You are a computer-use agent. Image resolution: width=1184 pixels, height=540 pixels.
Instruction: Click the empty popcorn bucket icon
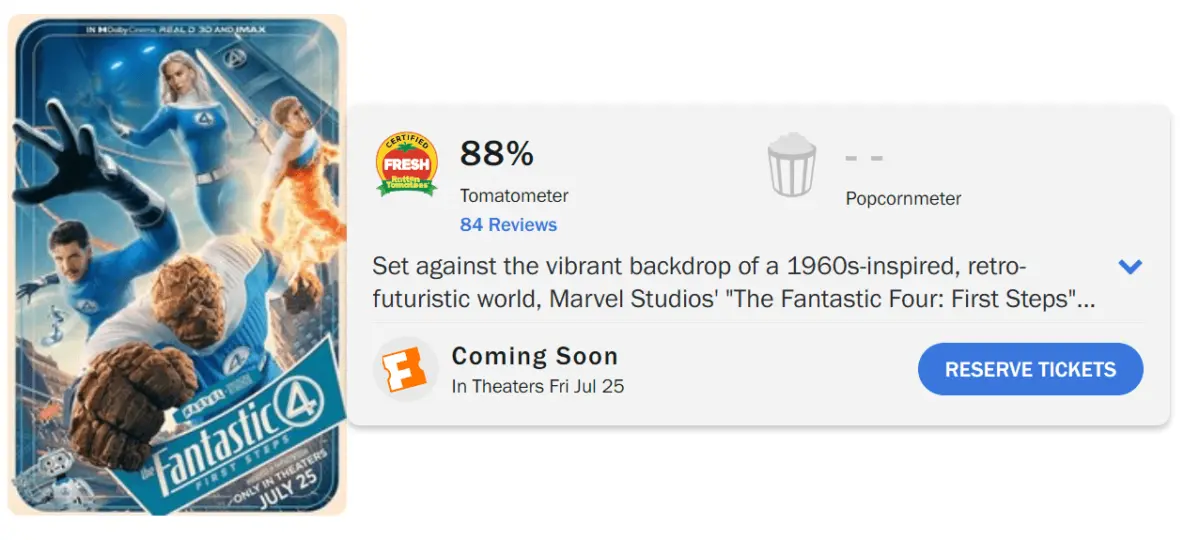tap(791, 165)
